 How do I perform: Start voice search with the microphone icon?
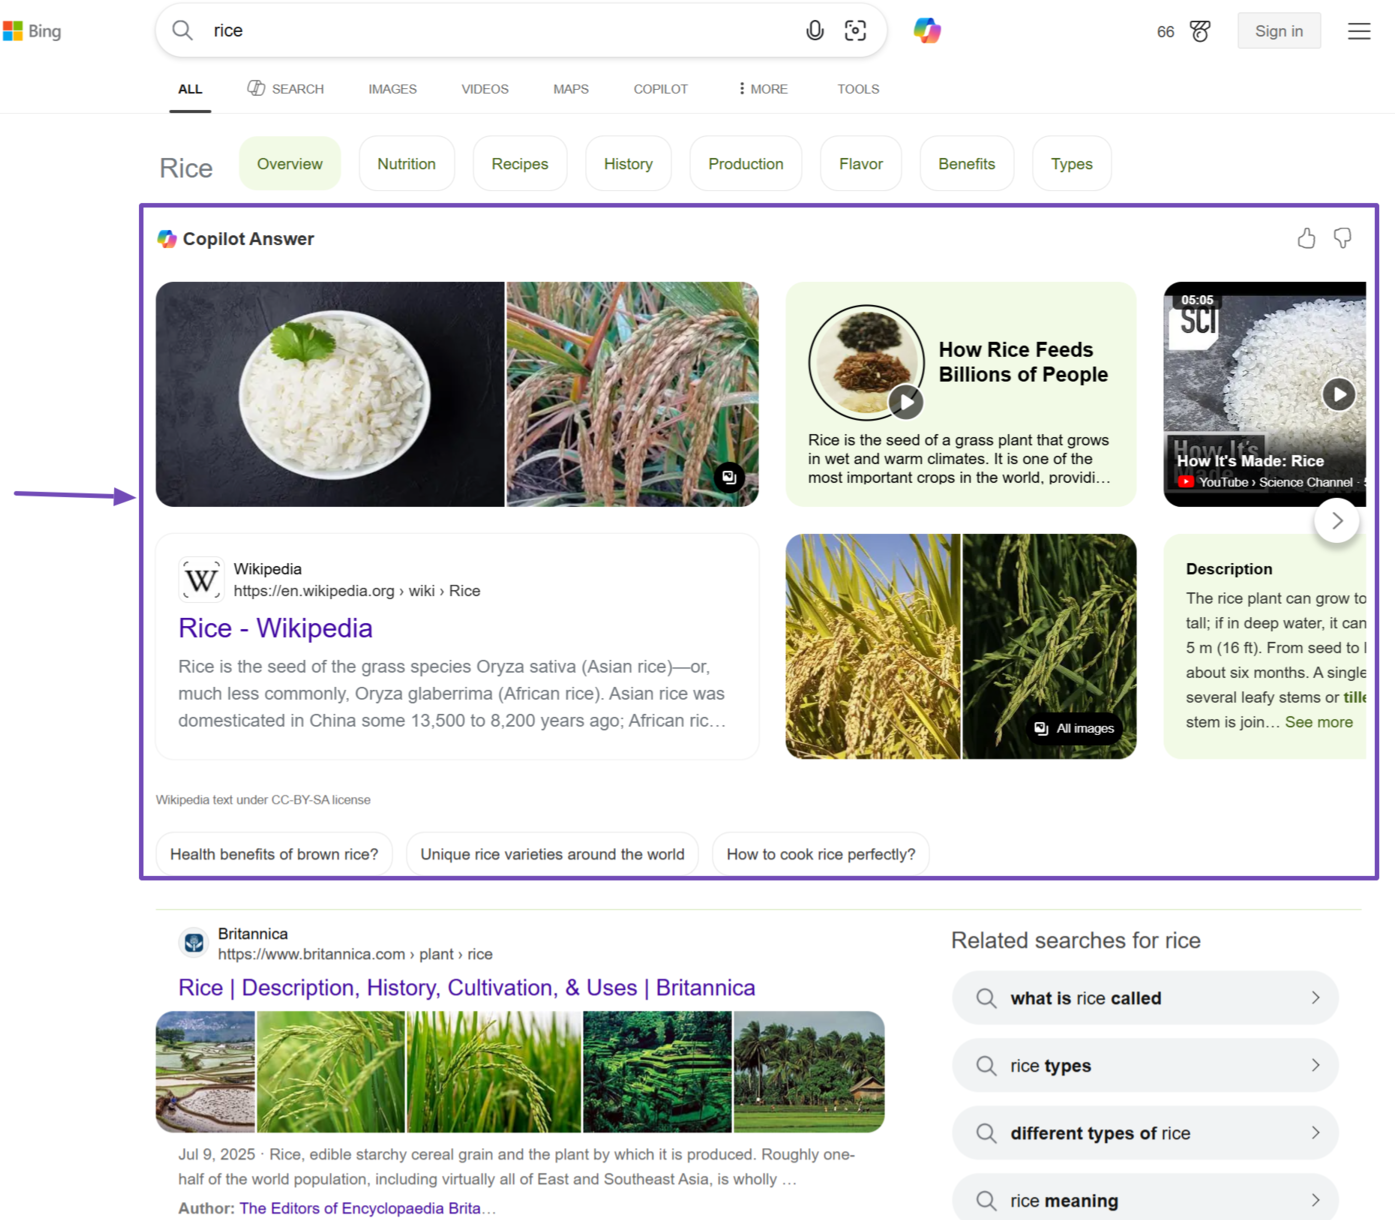pyautogui.click(x=815, y=30)
